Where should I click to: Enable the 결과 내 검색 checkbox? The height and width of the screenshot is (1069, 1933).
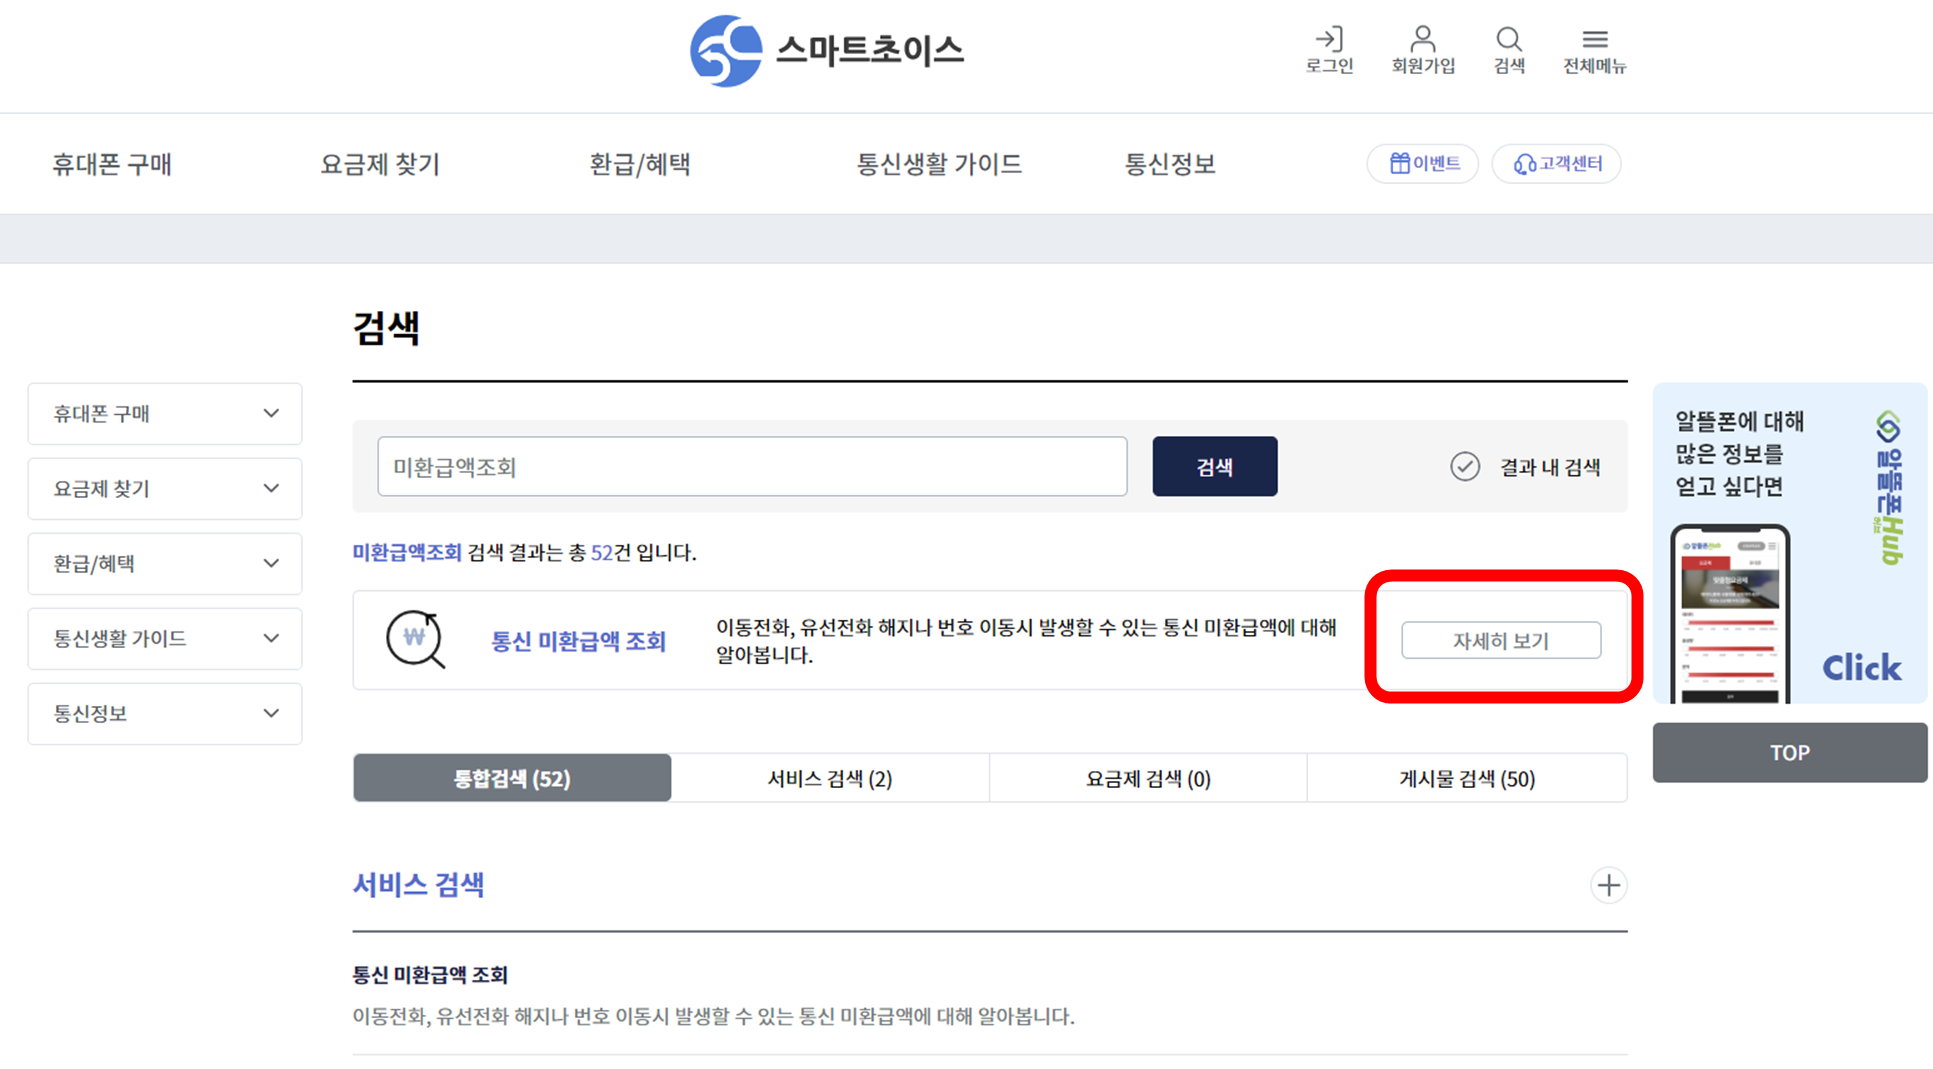(x=1465, y=466)
